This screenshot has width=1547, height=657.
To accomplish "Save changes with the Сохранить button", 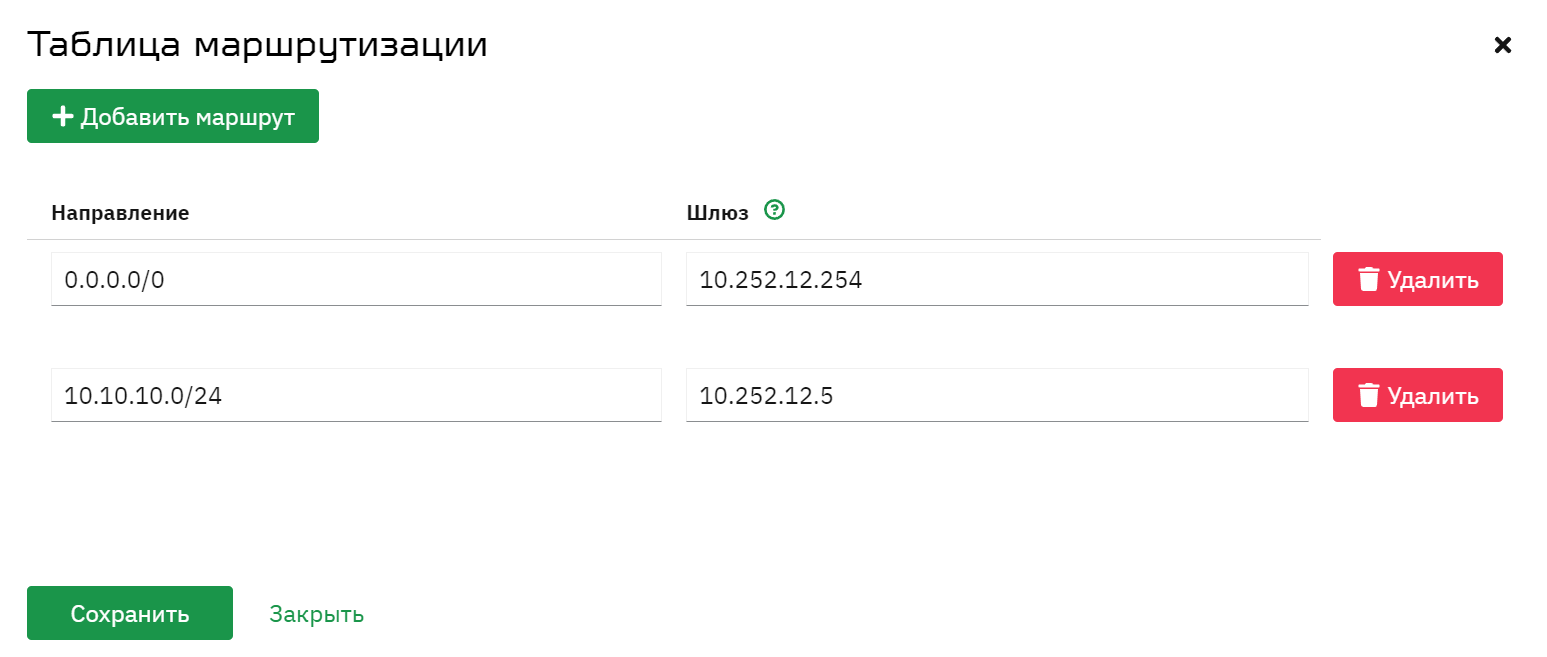I will click(x=130, y=613).
